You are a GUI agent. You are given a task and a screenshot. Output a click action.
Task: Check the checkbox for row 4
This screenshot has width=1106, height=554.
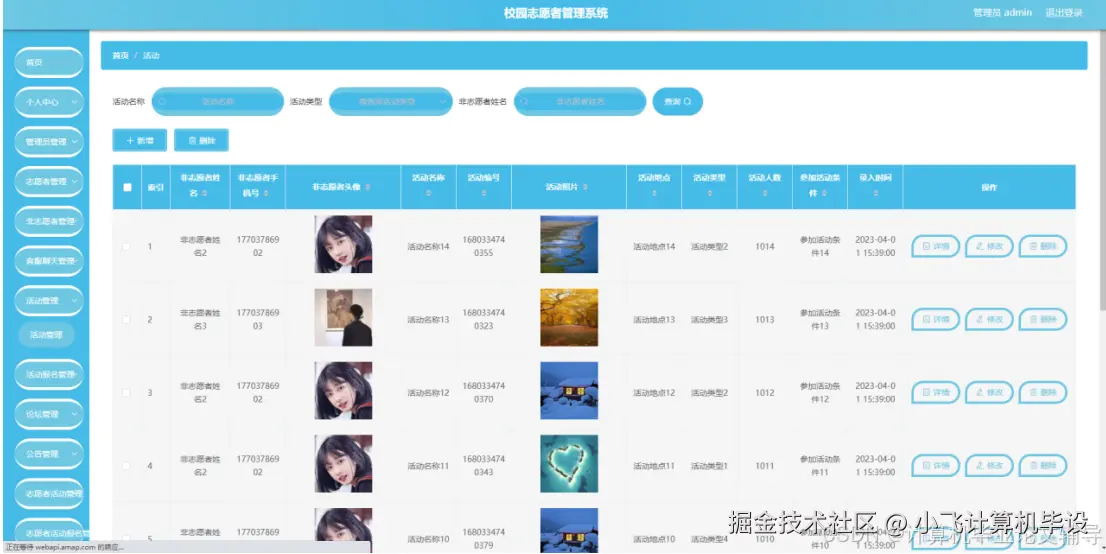click(127, 466)
